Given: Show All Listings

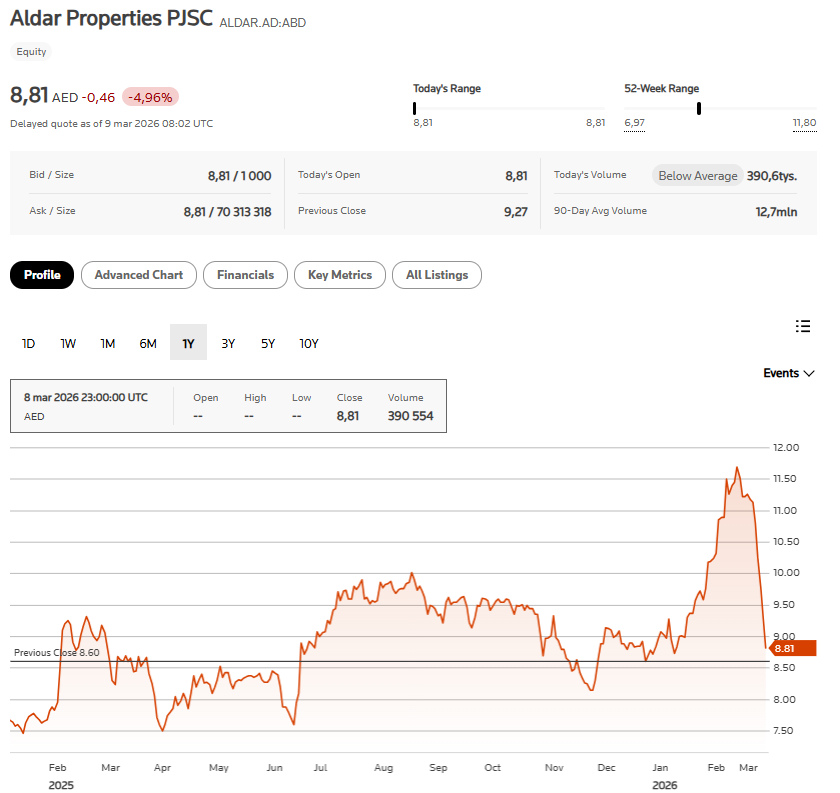Looking at the screenshot, I should click(x=437, y=275).
